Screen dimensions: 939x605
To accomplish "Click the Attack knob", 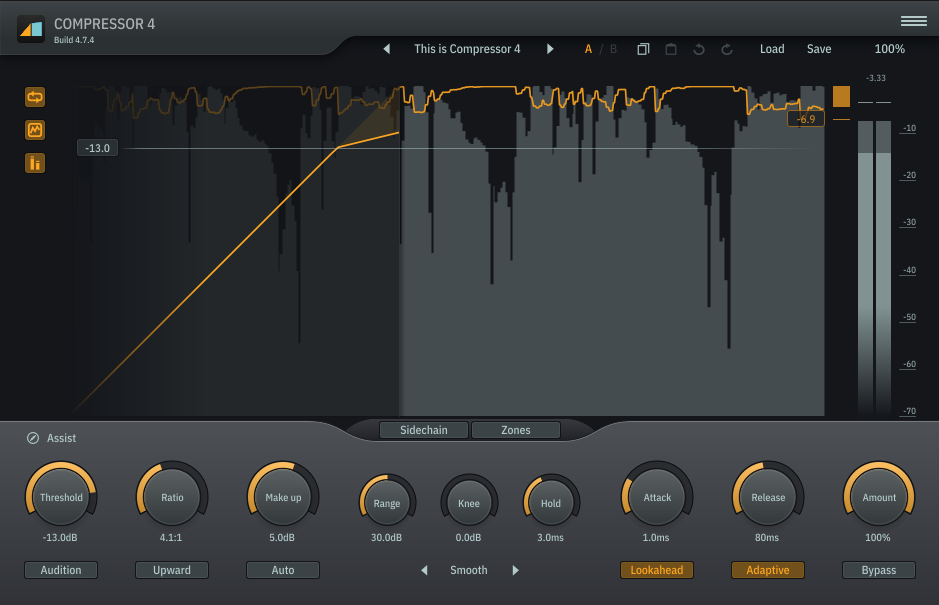I will [657, 497].
